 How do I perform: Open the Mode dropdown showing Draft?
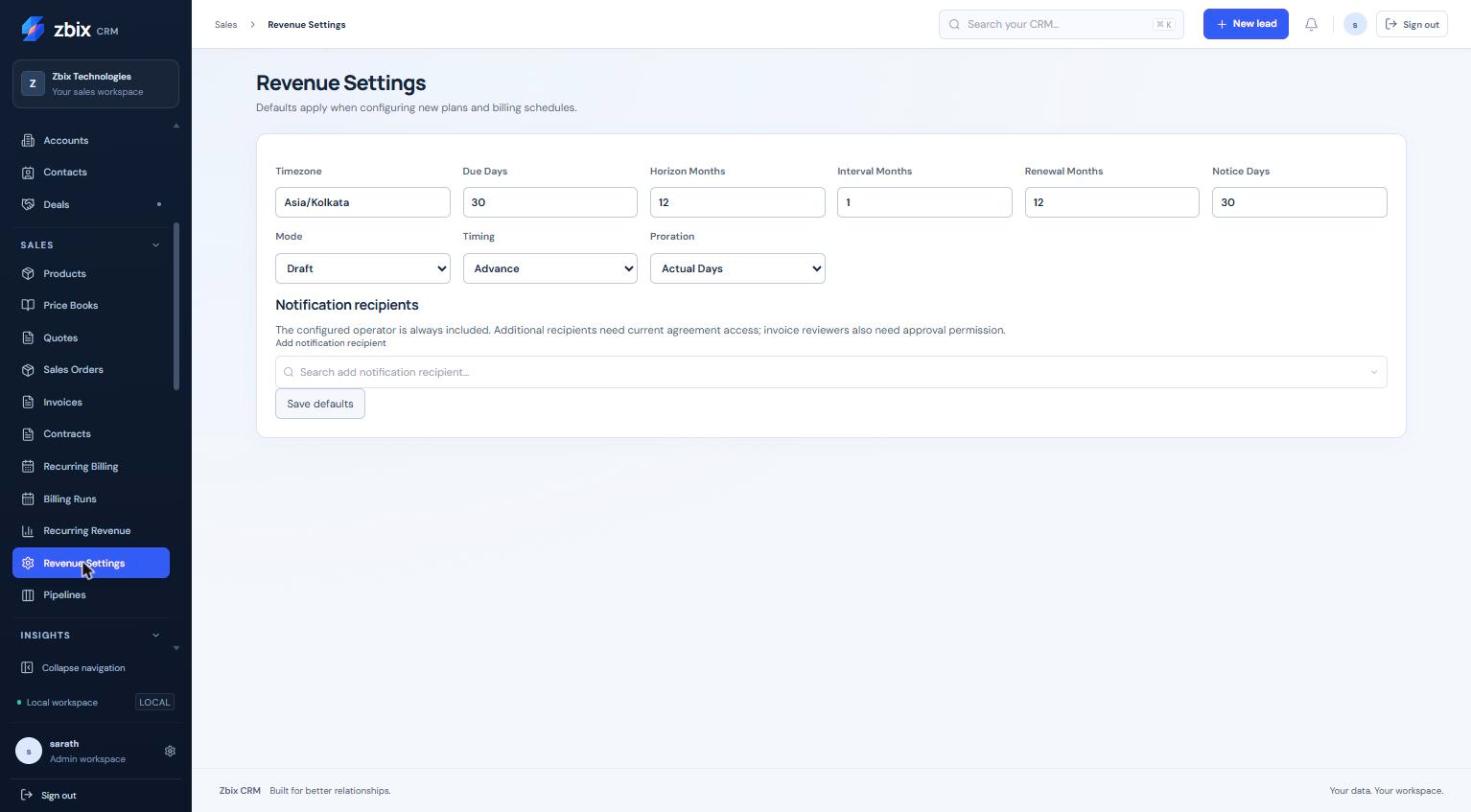(x=362, y=268)
